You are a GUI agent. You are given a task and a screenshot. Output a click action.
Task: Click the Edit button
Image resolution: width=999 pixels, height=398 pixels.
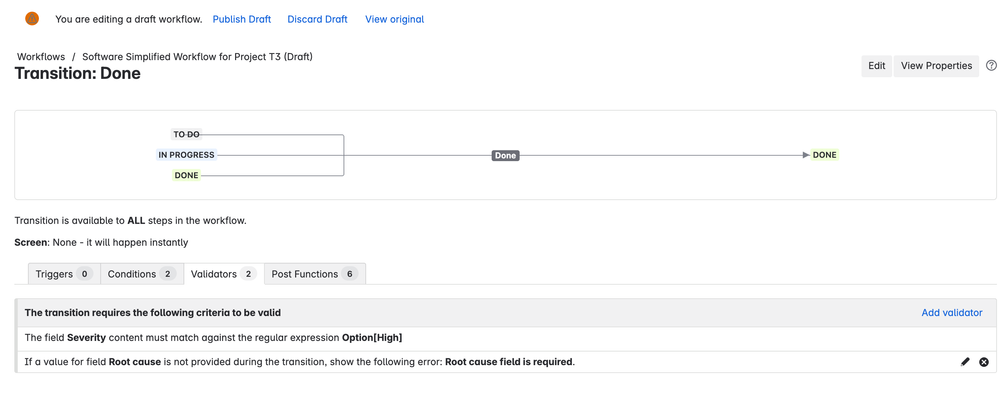877,66
